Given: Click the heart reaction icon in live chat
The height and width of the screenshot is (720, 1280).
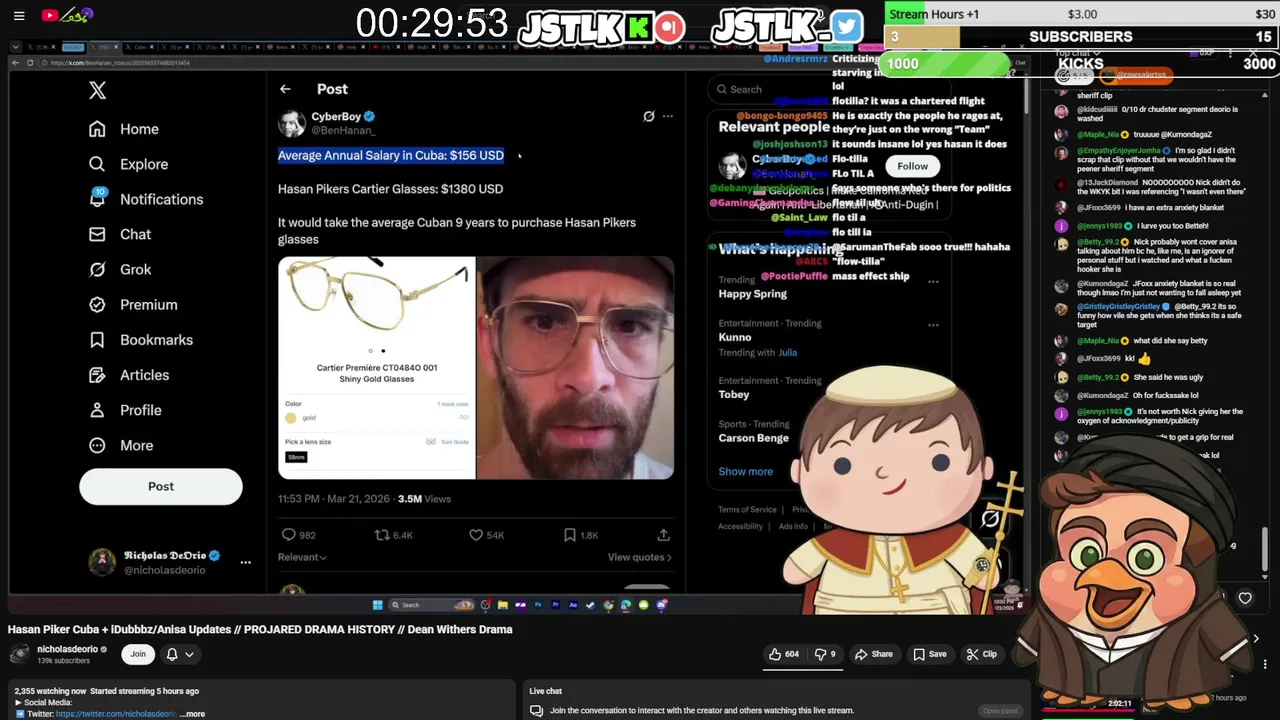Looking at the screenshot, I should (x=1245, y=598).
